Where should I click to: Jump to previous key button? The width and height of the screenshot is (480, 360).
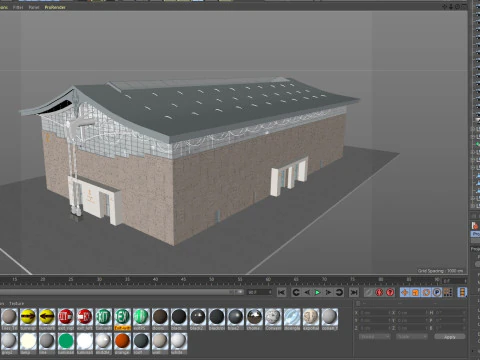click(296, 292)
